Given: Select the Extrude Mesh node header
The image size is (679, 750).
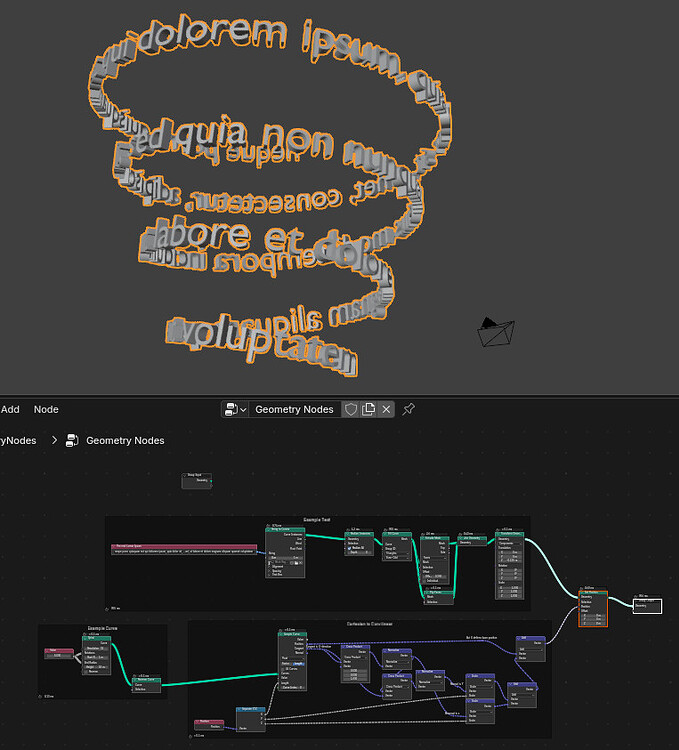Looking at the screenshot, I should [x=435, y=538].
